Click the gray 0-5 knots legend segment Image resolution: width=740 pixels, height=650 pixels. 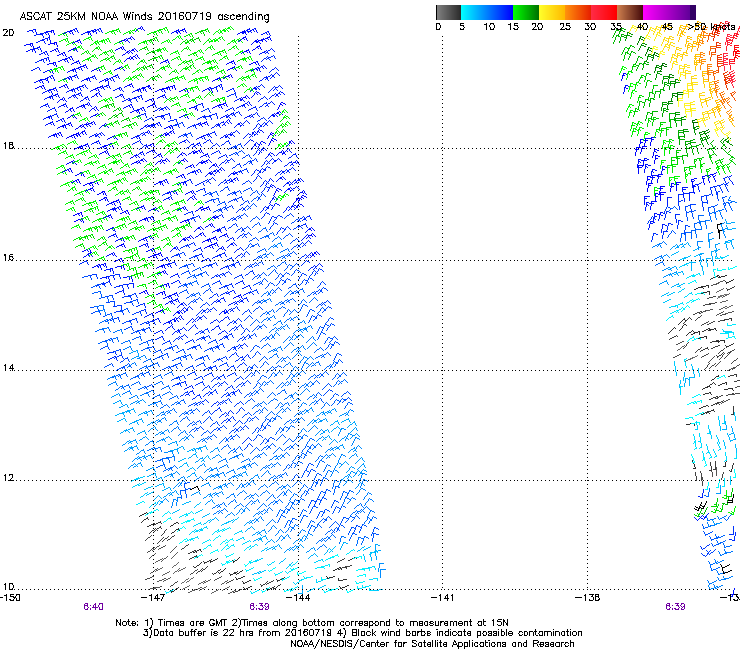click(x=448, y=12)
